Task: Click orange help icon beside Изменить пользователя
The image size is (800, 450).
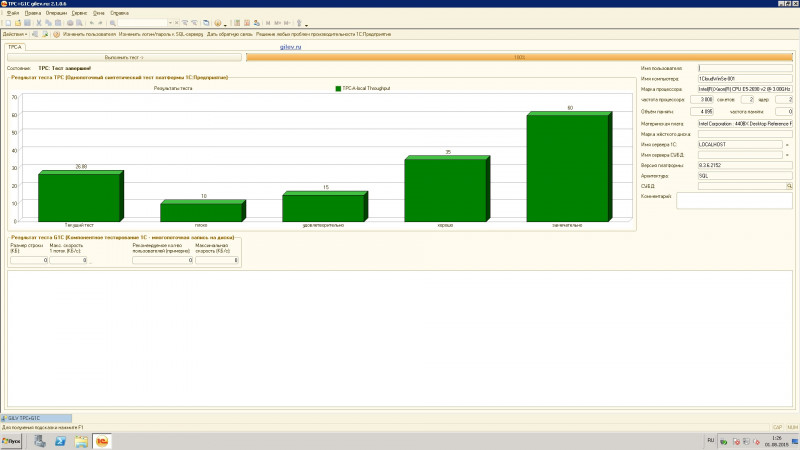Action: coord(56,34)
